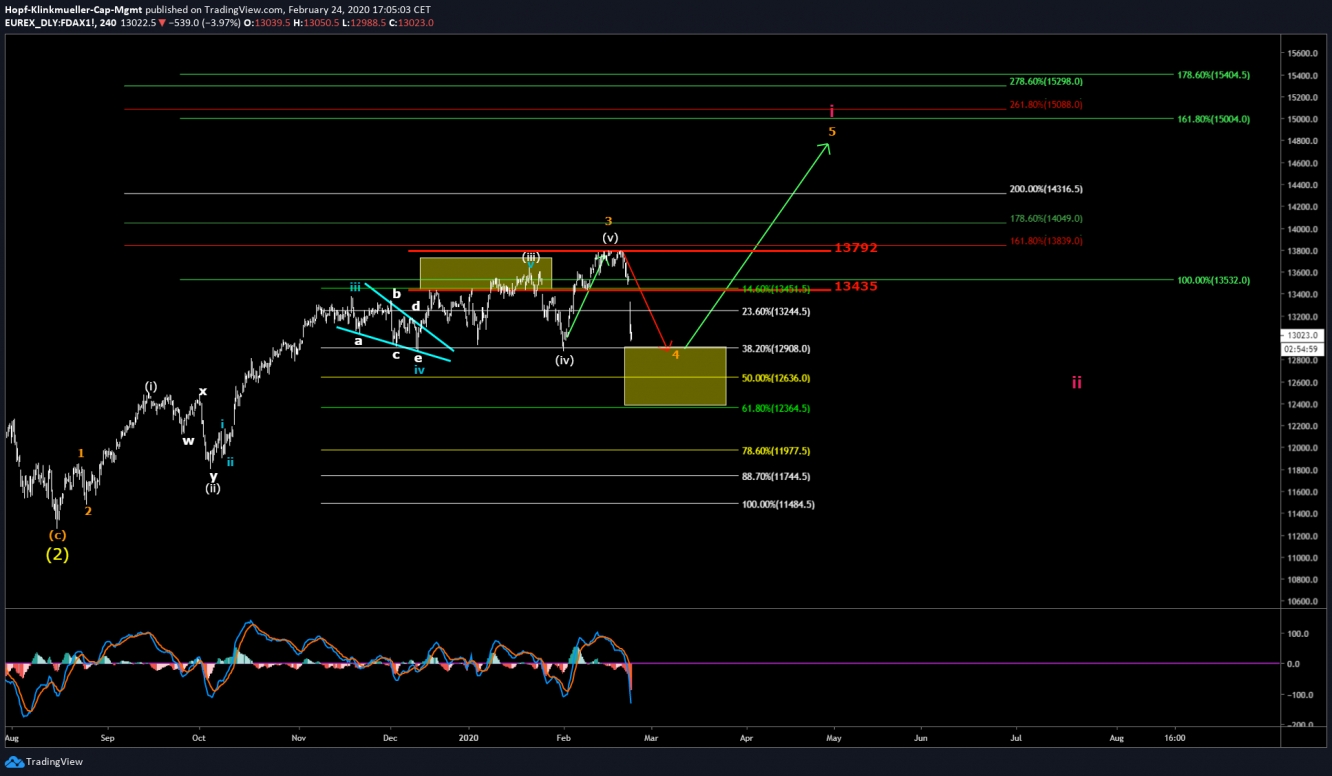The width and height of the screenshot is (1332, 776).
Task: Click the 100.00%(11484.5) retracement label
Action: pos(778,505)
